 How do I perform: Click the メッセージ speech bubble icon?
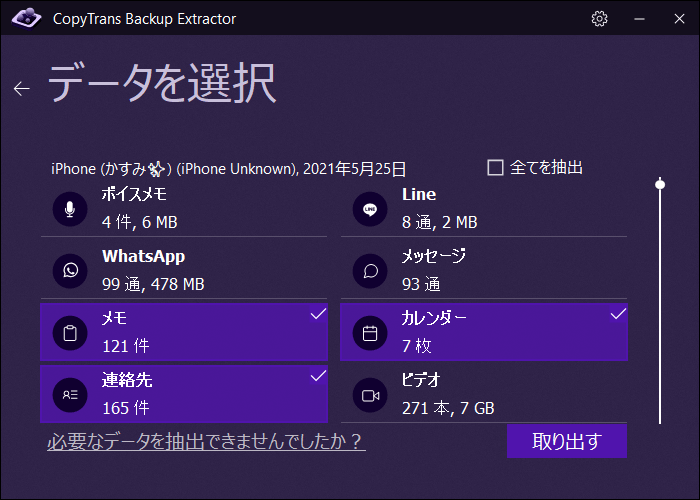tap(370, 271)
